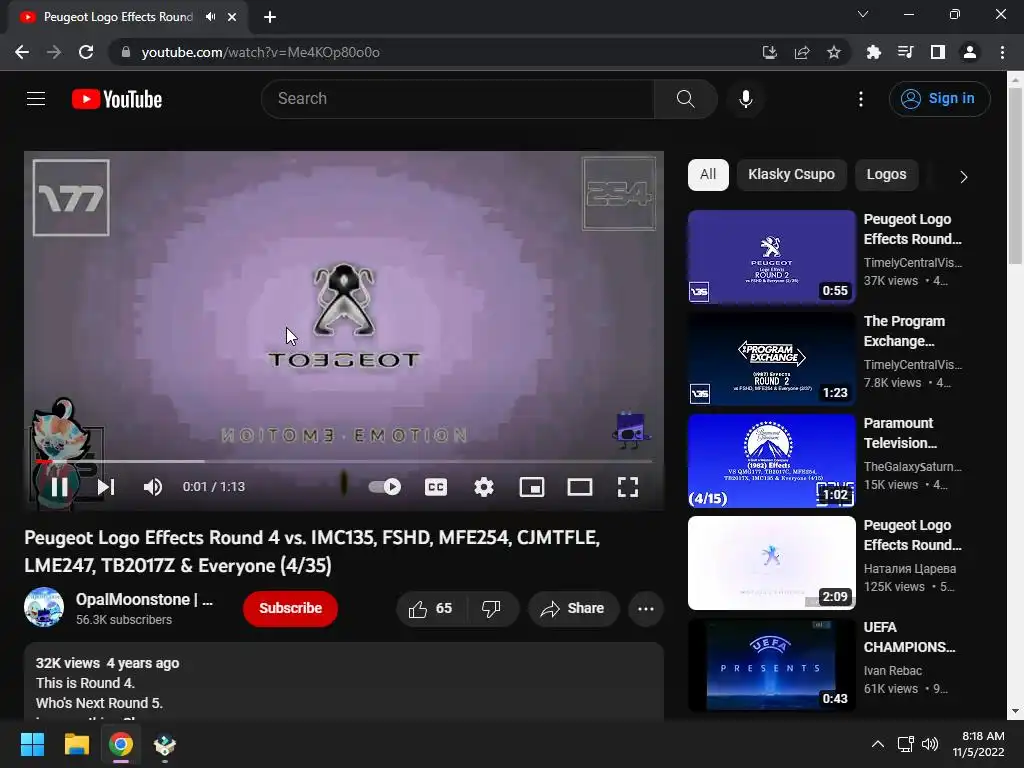Open Peugeot Logo Effects Round 0:55 thumbnail
Screen dimensions: 1024x768
tap(771, 257)
